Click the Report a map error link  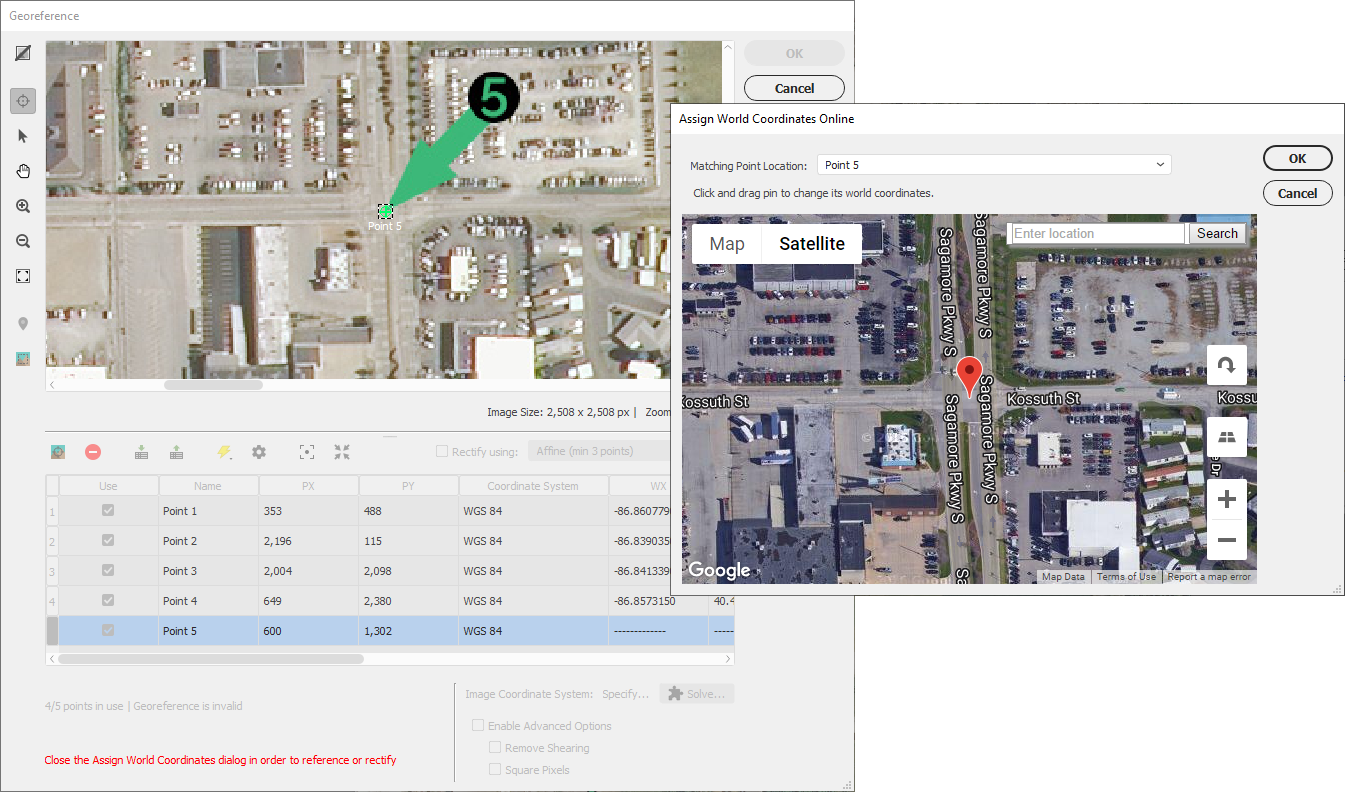click(1209, 577)
